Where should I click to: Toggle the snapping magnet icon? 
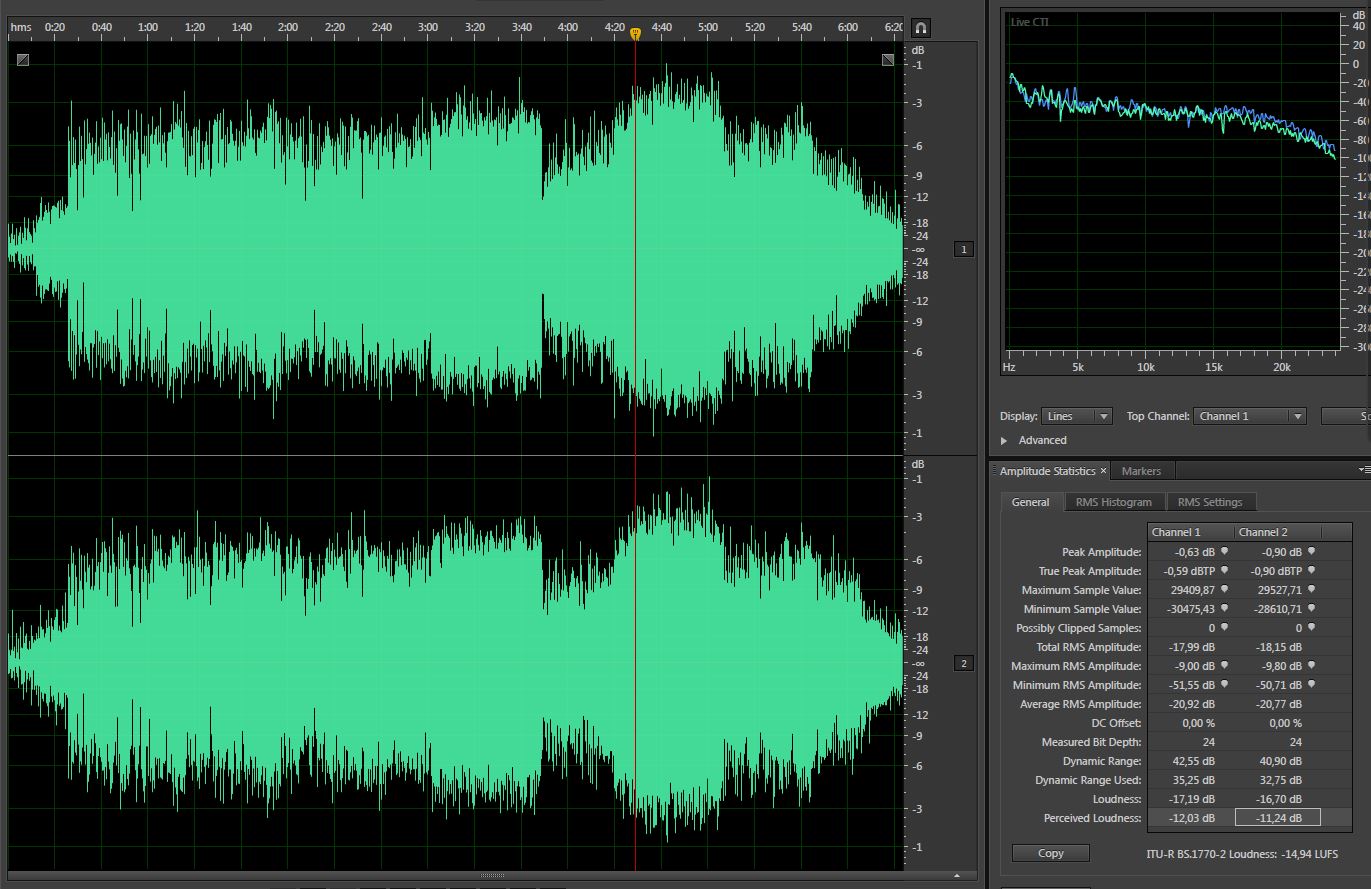921,28
